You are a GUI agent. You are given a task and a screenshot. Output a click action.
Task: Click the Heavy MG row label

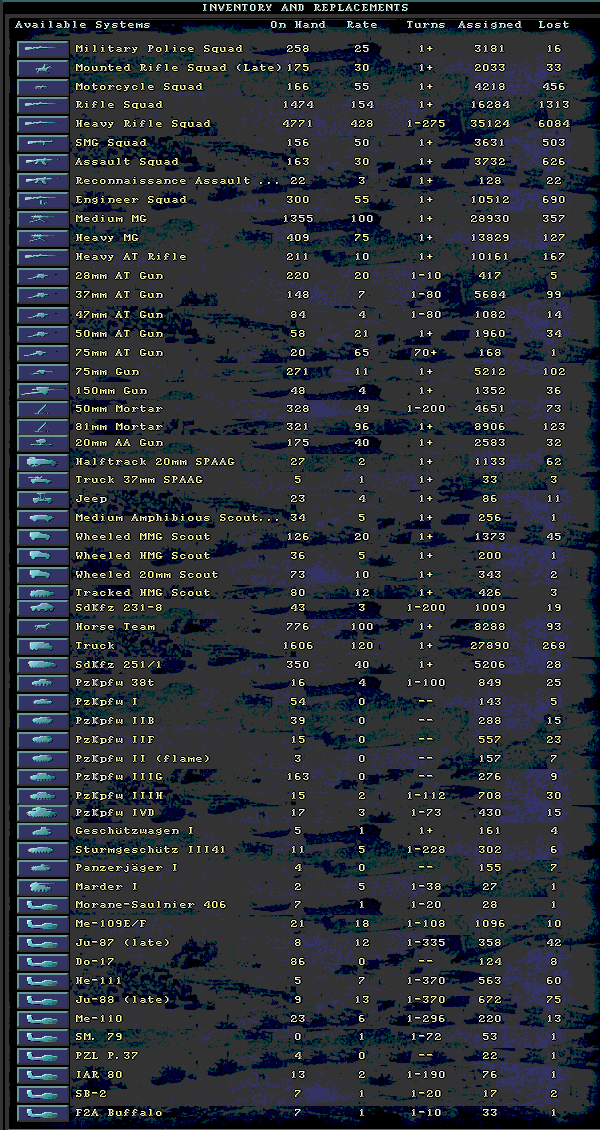107,237
